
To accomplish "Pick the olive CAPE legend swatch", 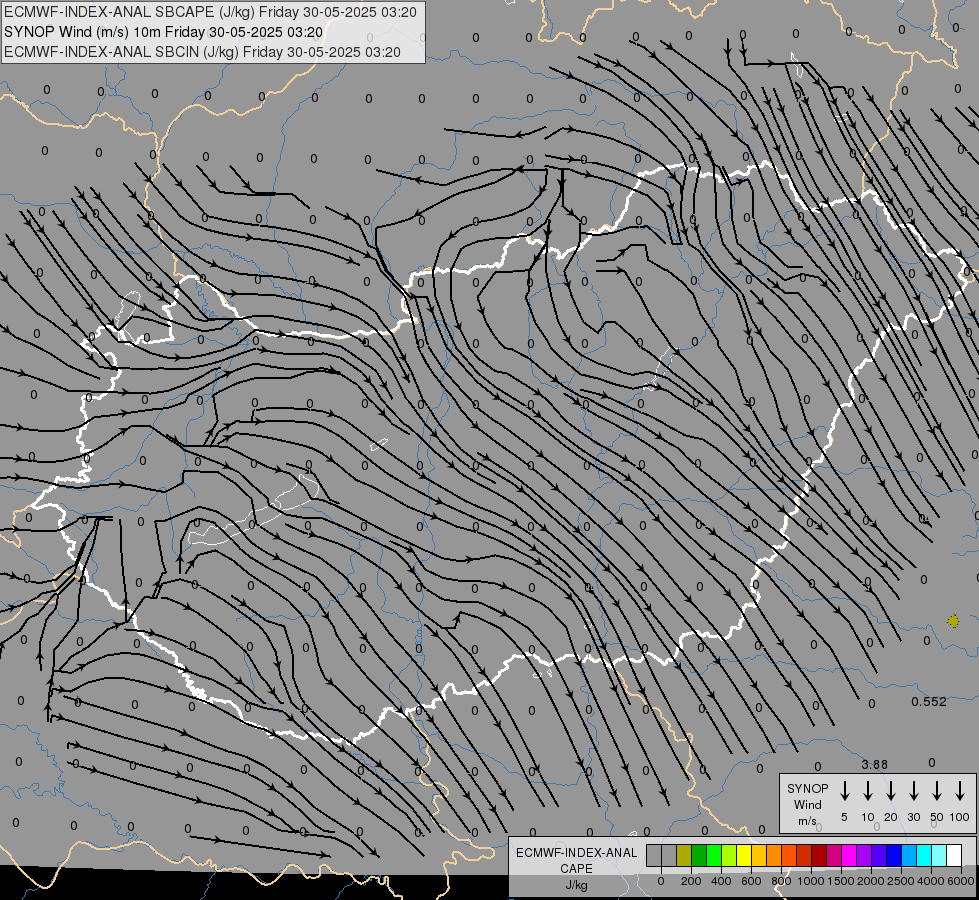I will point(684,855).
